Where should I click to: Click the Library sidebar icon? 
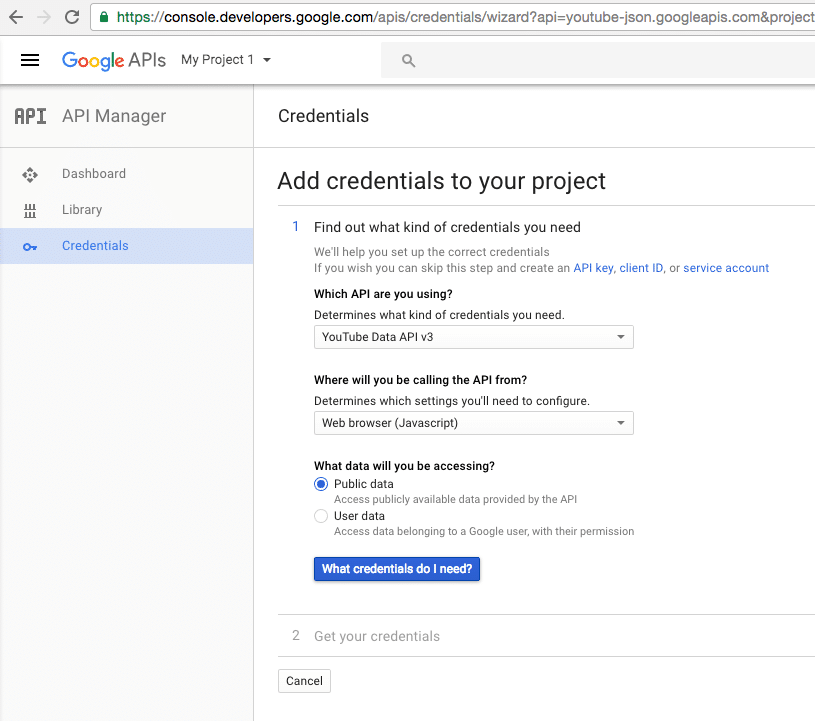[x=30, y=211]
